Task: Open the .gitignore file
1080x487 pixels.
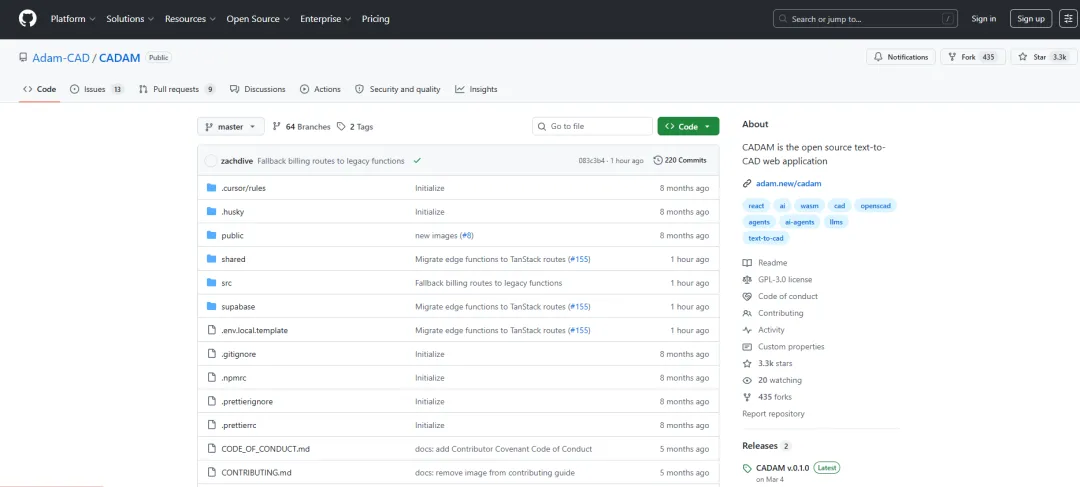Action: (239, 354)
